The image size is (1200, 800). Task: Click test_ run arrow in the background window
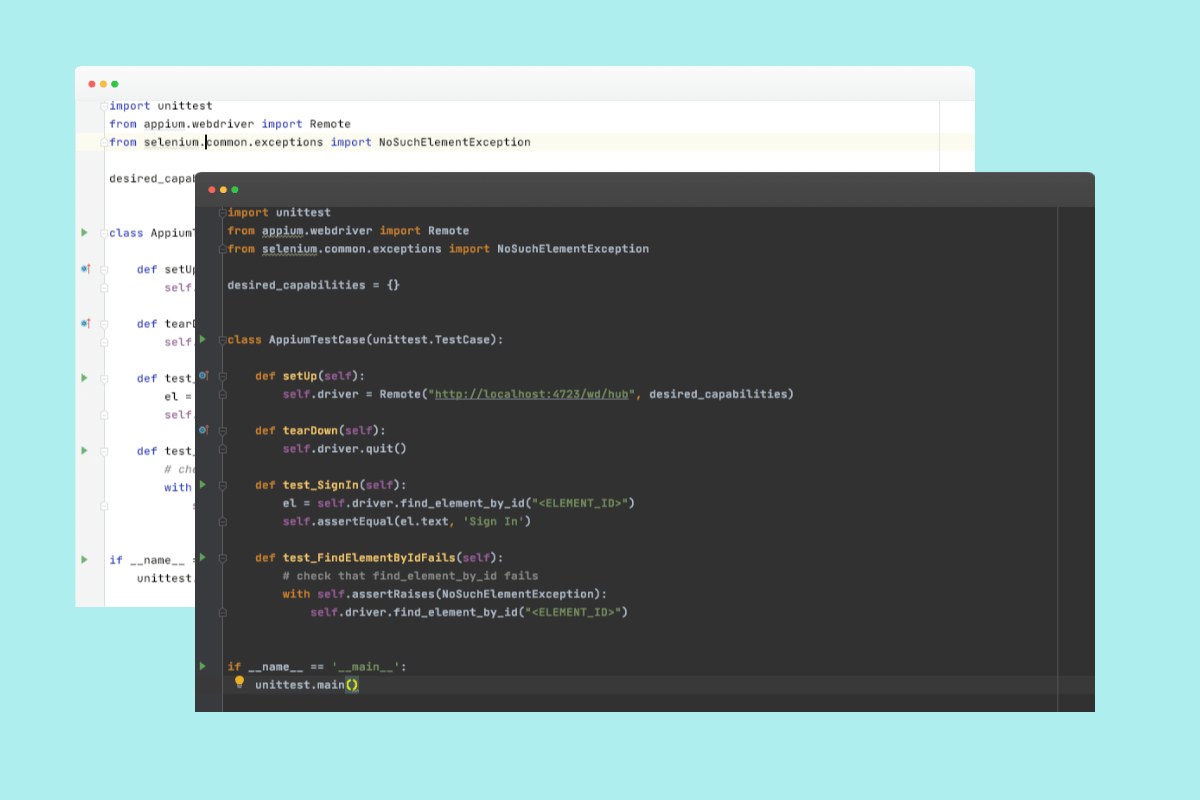[86, 377]
